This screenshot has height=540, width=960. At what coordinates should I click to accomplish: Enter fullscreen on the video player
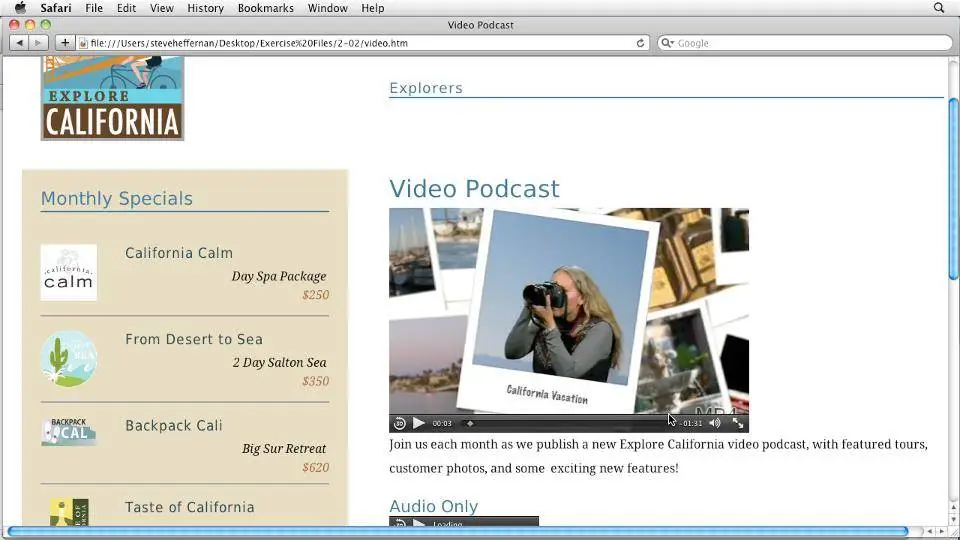pyautogui.click(x=738, y=423)
